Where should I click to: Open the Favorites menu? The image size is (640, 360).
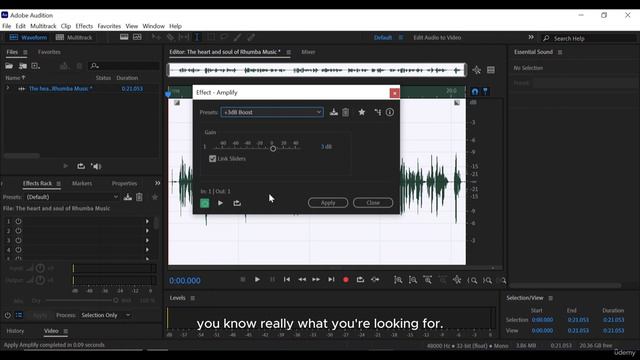[x=109, y=26]
